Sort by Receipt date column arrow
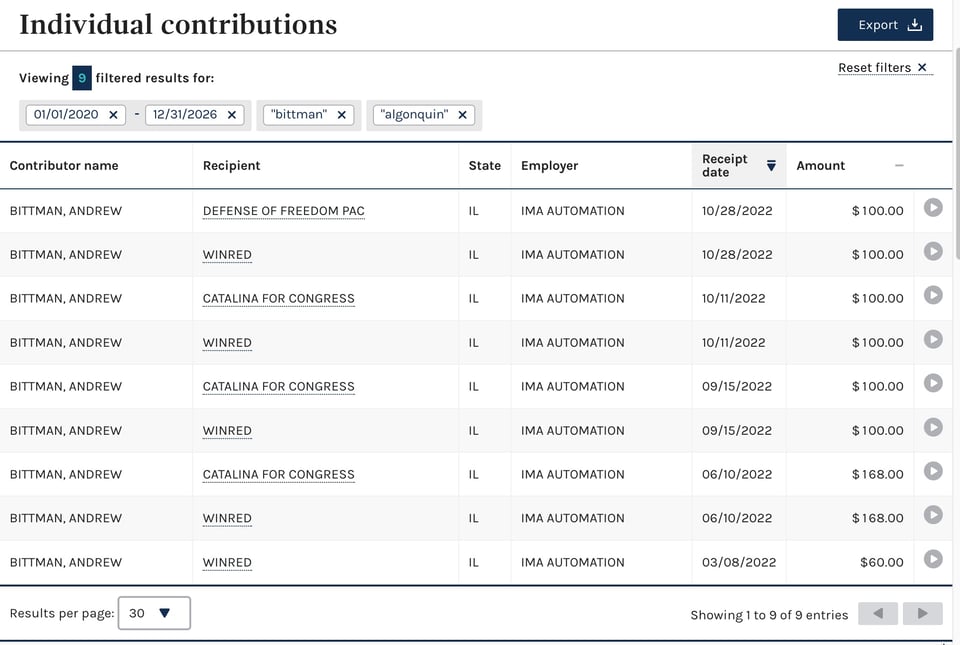The width and height of the screenshot is (960, 645). 771,166
